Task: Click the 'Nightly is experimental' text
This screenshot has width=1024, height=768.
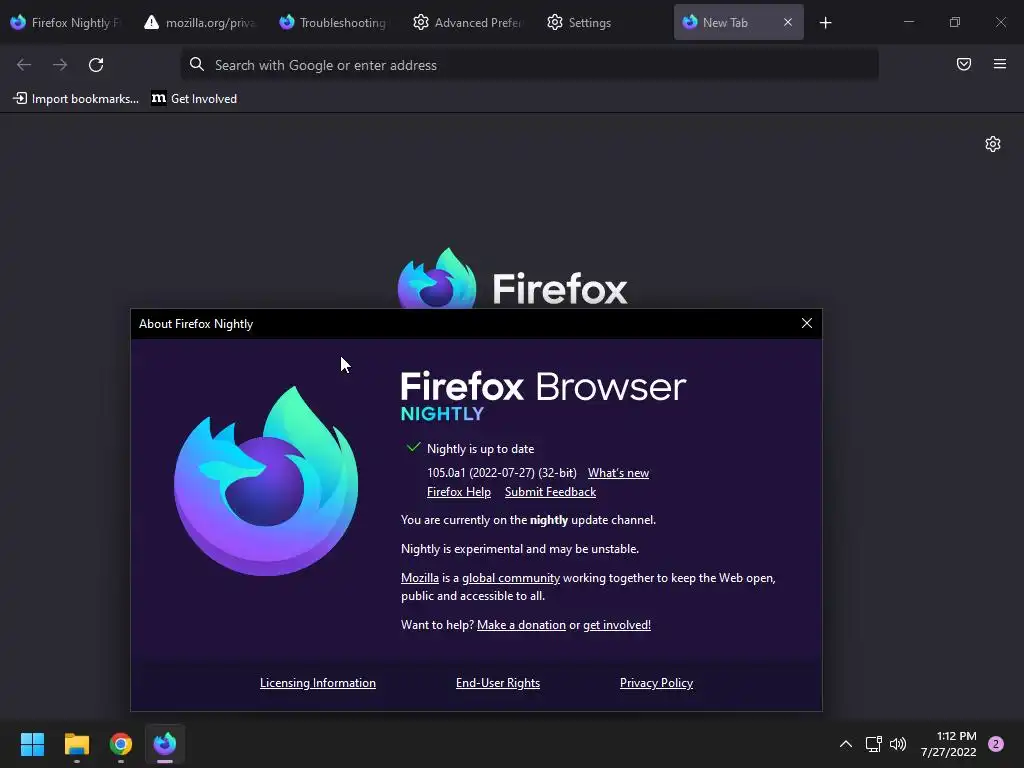Action: click(x=520, y=549)
